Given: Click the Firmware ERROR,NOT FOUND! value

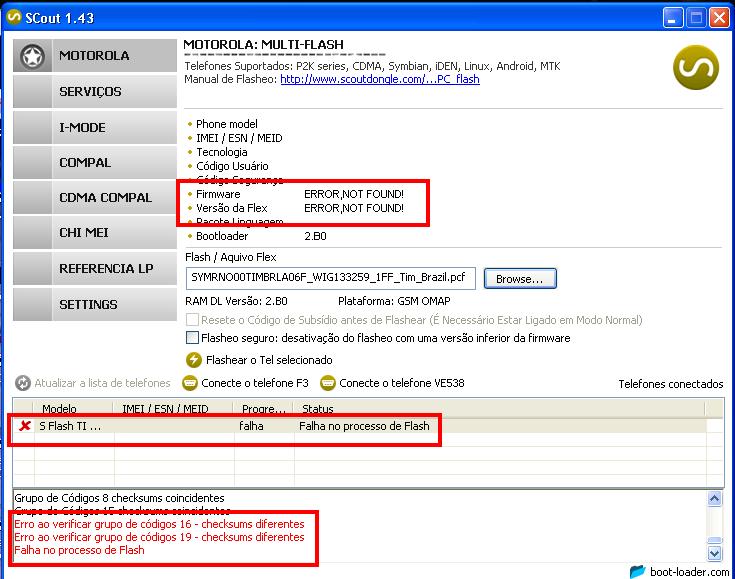Looking at the screenshot, I should point(354,194).
